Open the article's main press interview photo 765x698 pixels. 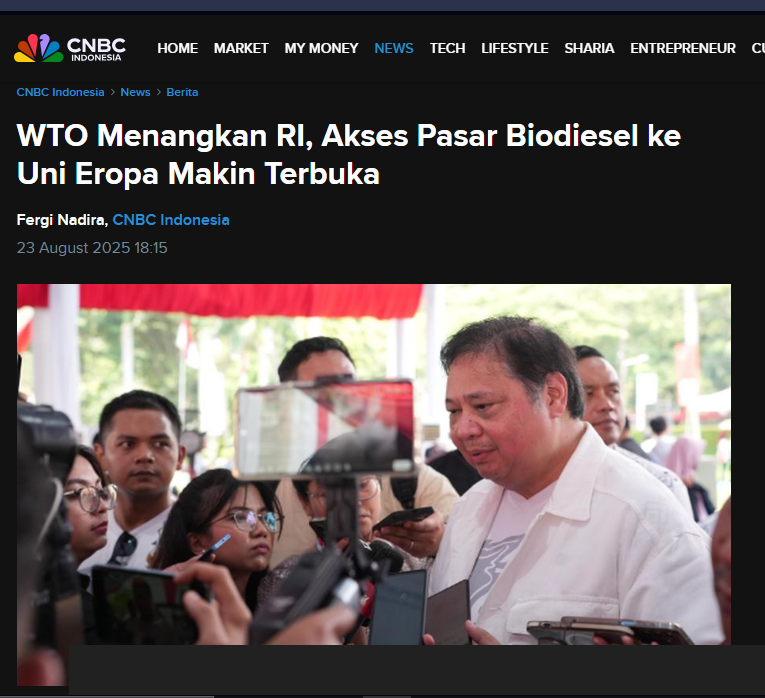pyautogui.click(x=374, y=463)
